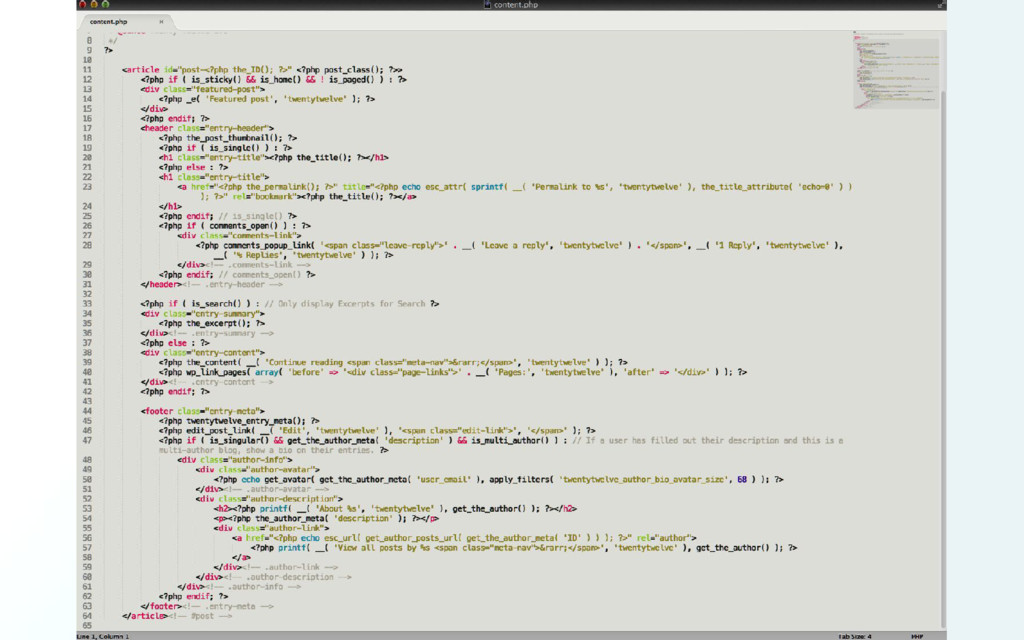
Task: Click the number 68 on line 50
Action: point(742,479)
